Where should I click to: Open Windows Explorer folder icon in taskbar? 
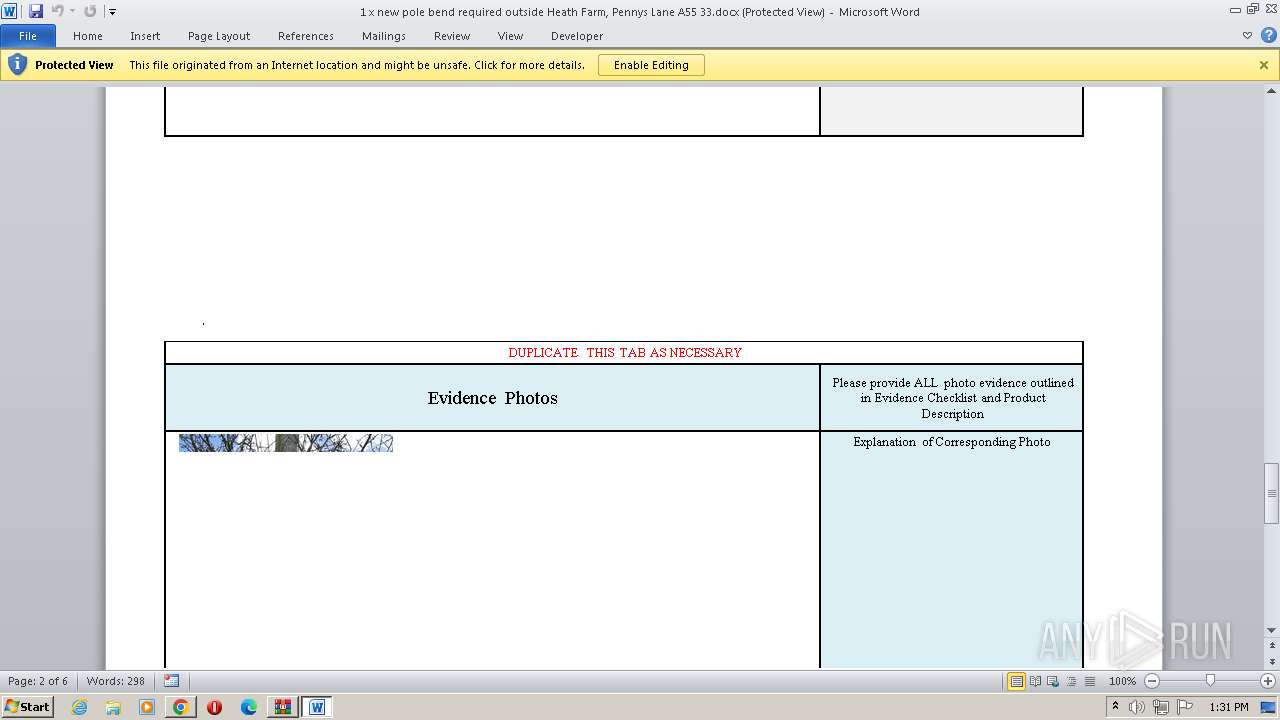(x=113, y=707)
